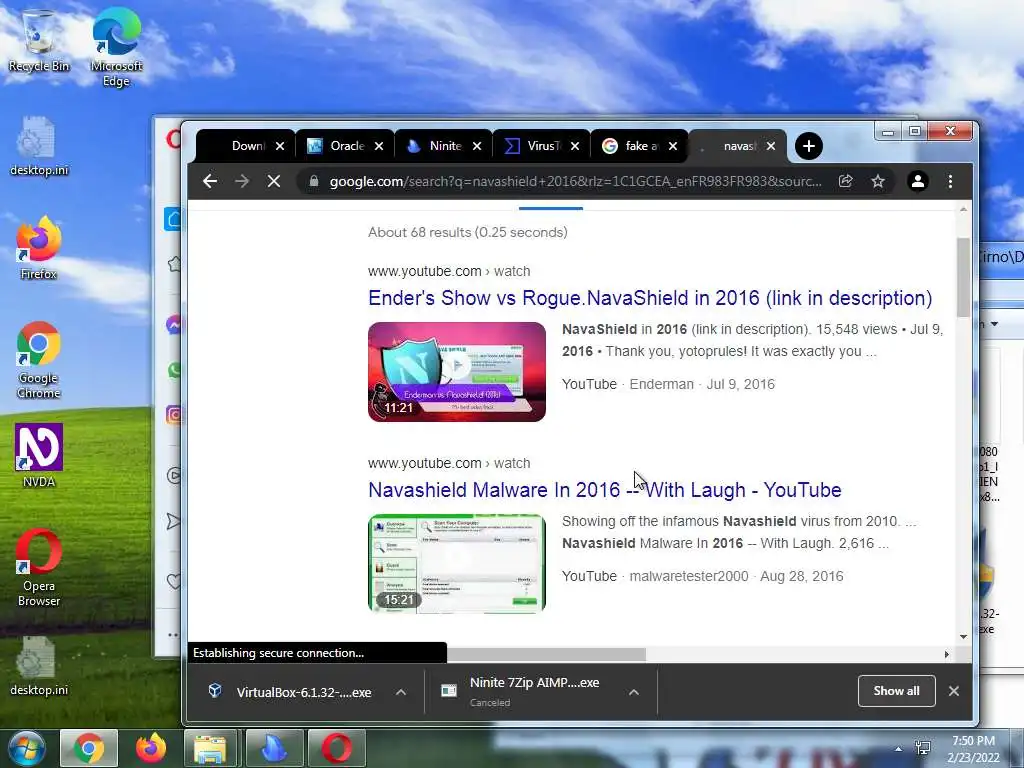The width and height of the screenshot is (1024, 768).
Task: Click the scroll up arrow of the page
Action: pyautogui.click(x=963, y=210)
